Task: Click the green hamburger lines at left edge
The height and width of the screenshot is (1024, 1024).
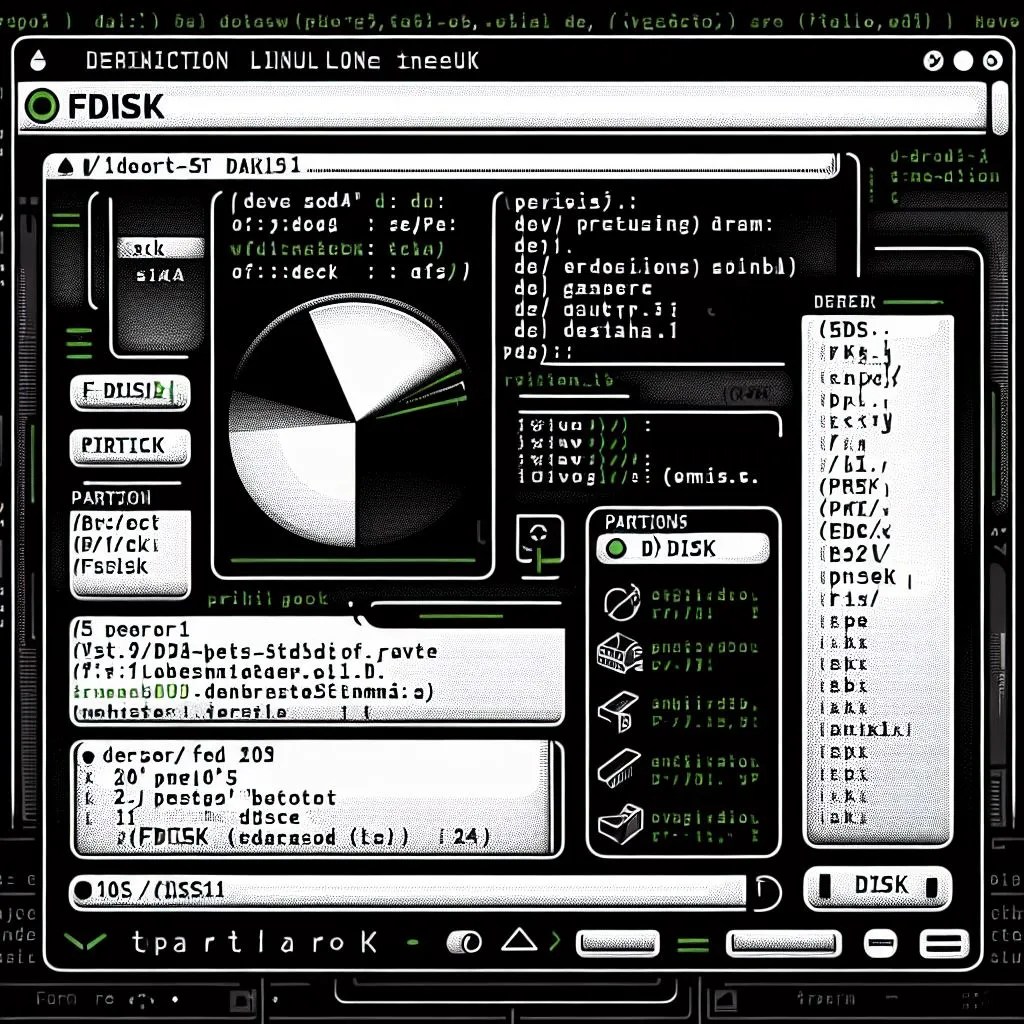Action: pyautogui.click(x=79, y=344)
